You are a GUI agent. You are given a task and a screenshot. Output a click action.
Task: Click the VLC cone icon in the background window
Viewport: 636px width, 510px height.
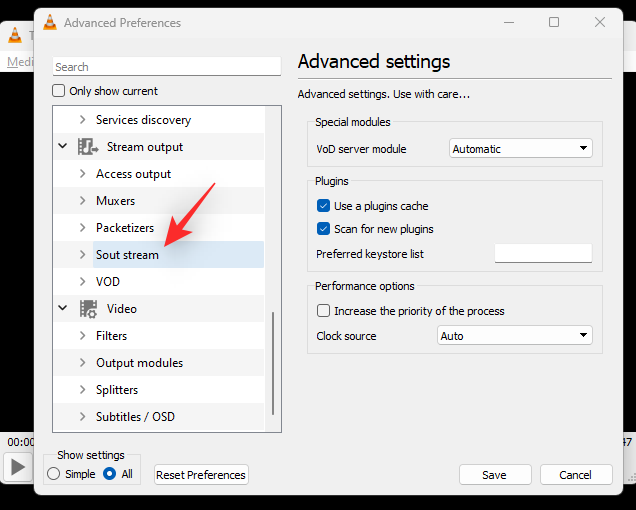pos(15,35)
